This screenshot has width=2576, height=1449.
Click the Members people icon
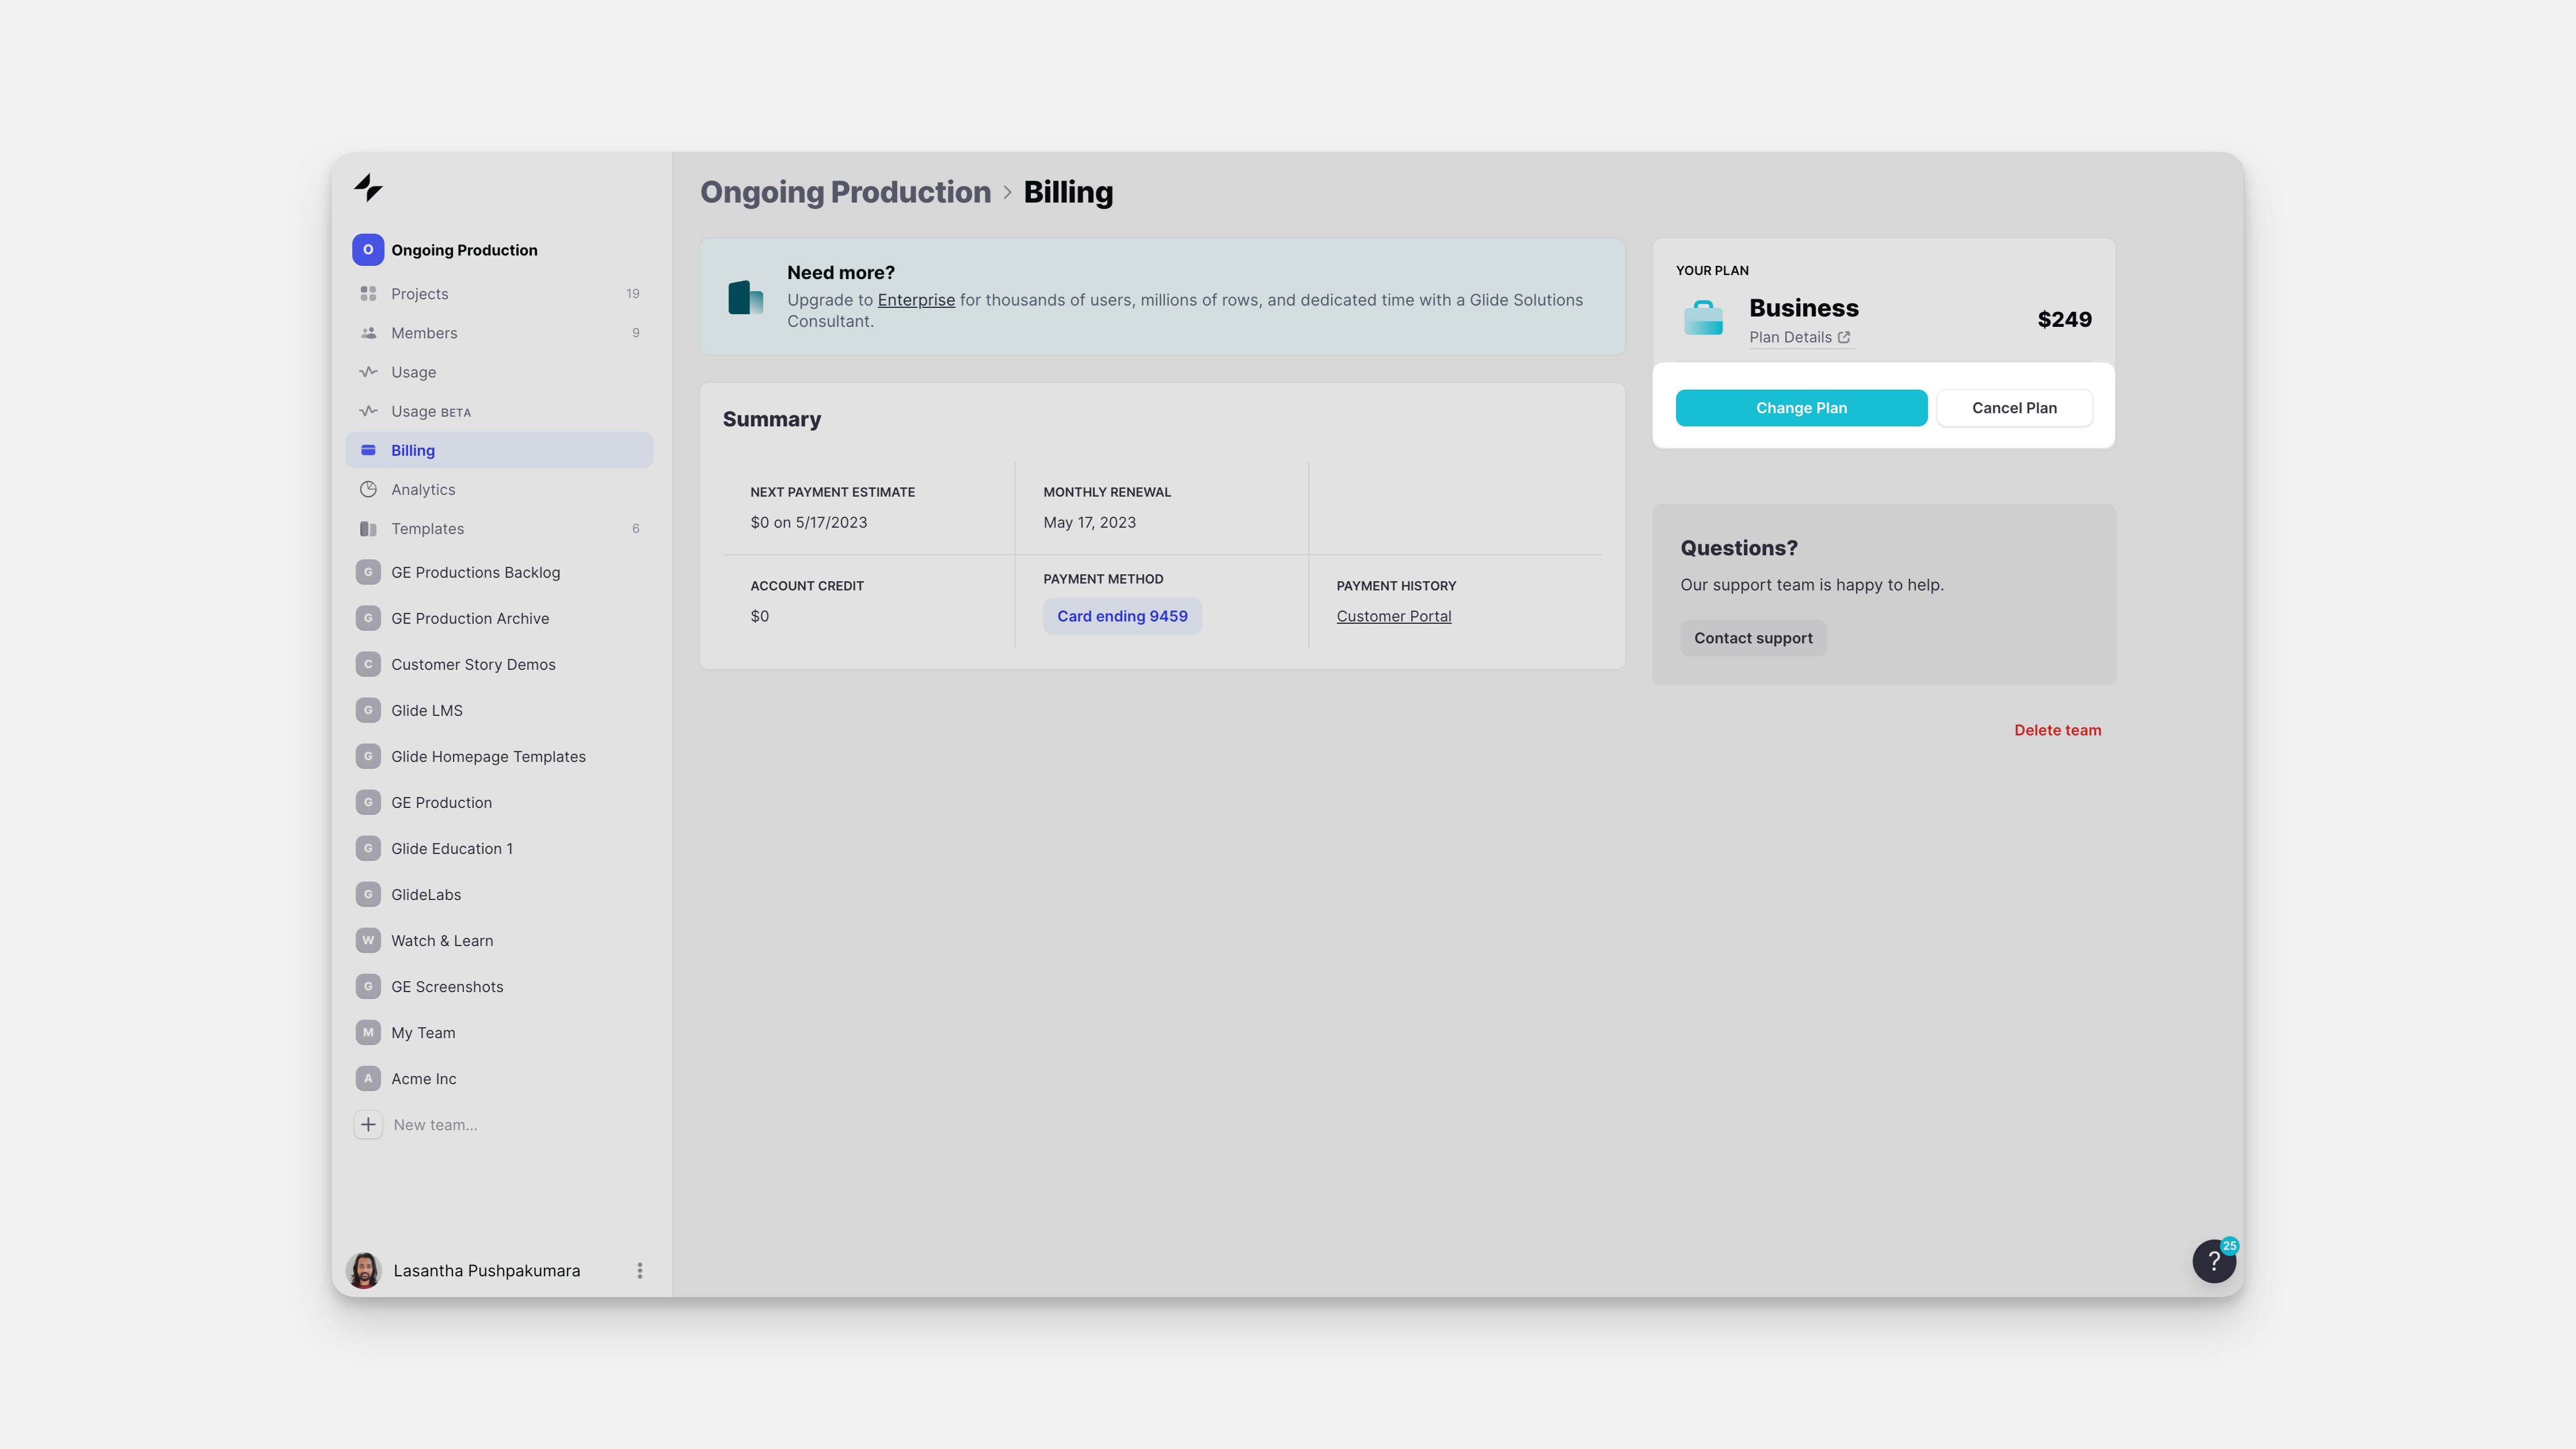point(368,333)
